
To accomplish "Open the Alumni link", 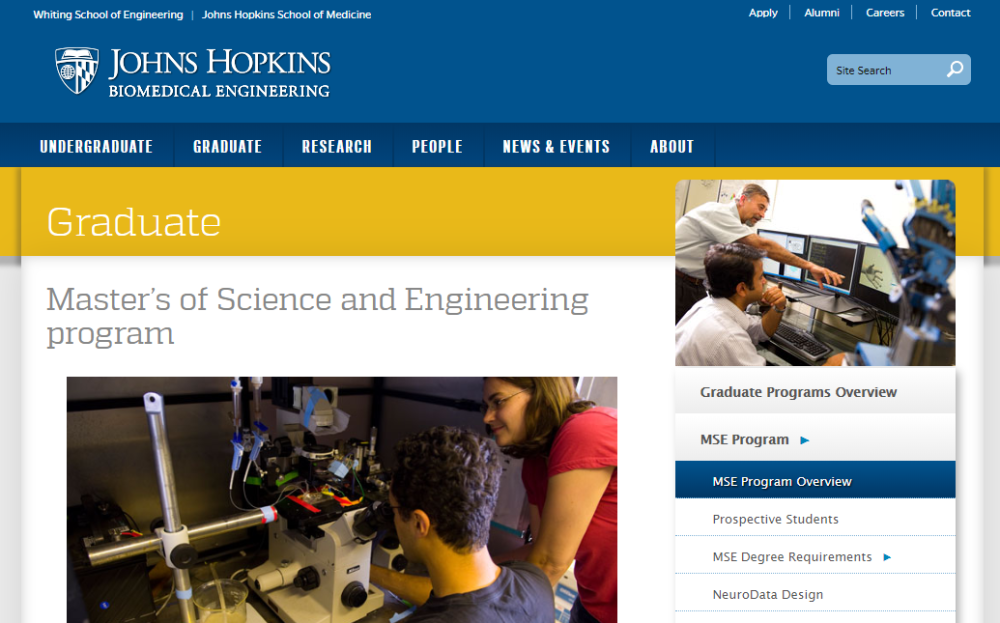I will (x=821, y=13).
